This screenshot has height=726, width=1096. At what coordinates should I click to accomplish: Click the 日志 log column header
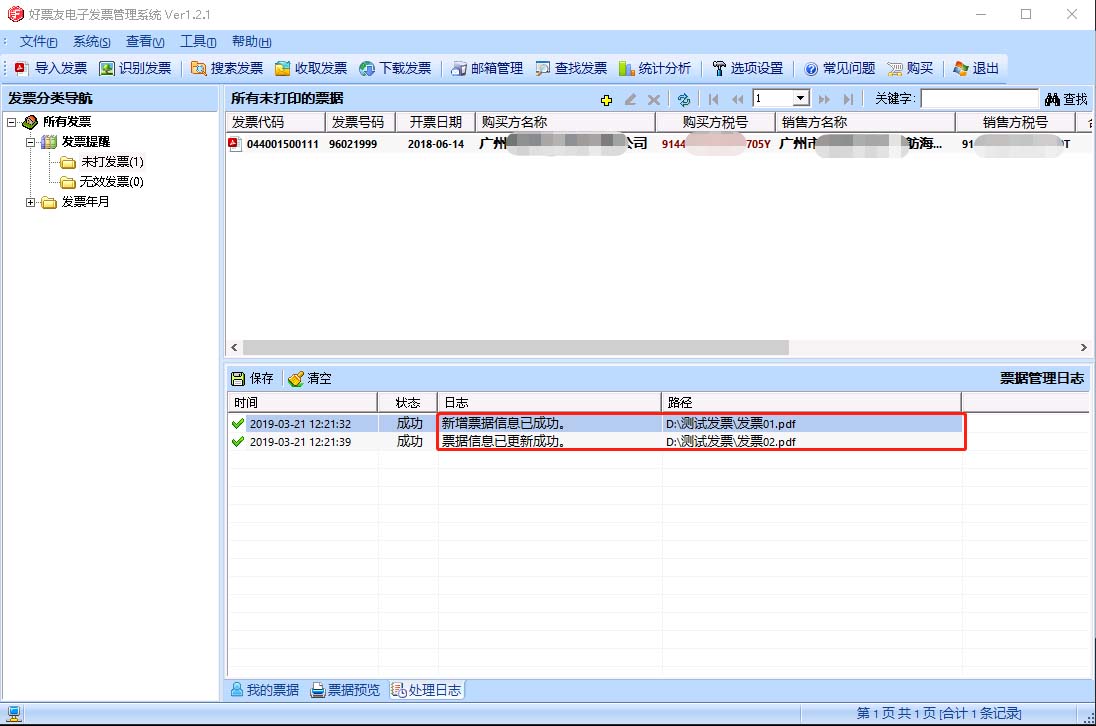click(x=549, y=402)
